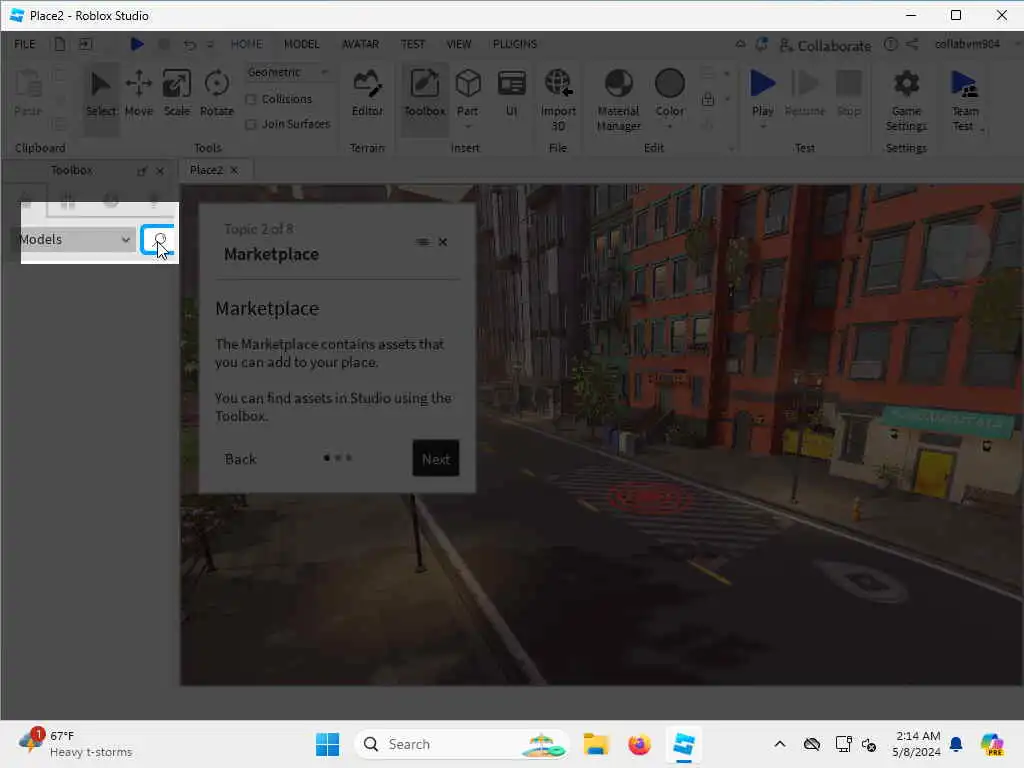Open the Models category dropdown
Image resolution: width=1024 pixels, height=768 pixels.
(x=76, y=240)
